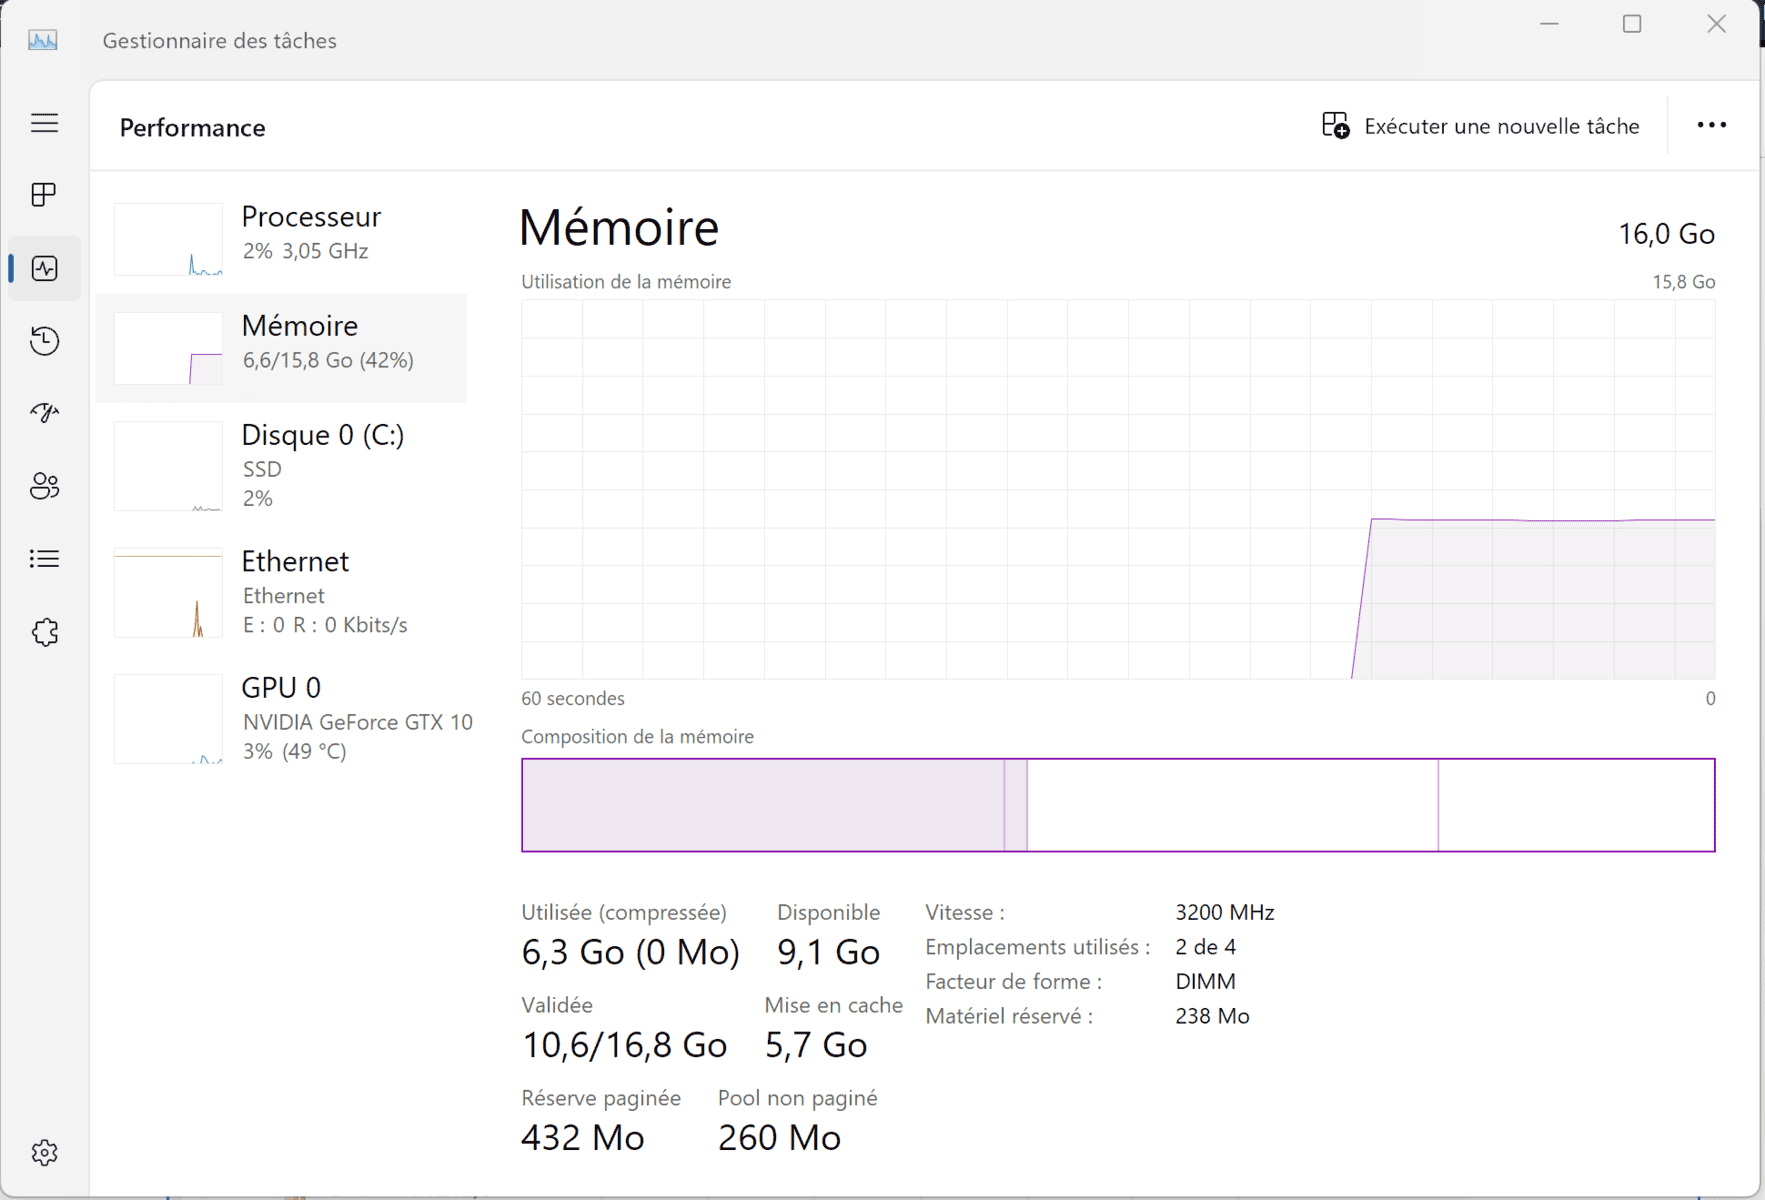1765x1200 pixels.
Task: Click the 6,6/15,8 Go (42%) text
Action: (328, 360)
